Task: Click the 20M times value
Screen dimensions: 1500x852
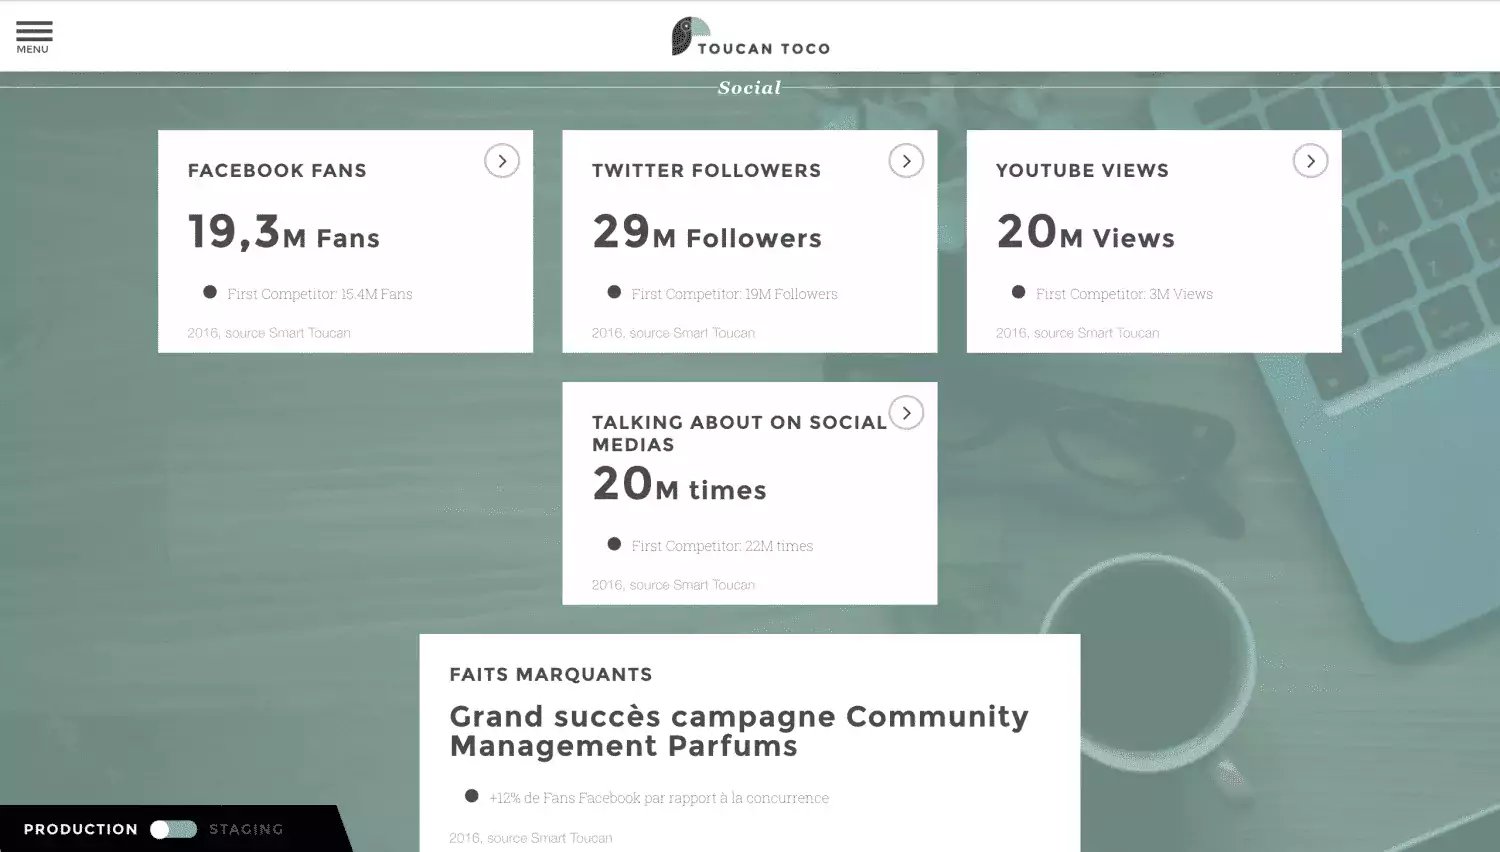Action: 679,485
